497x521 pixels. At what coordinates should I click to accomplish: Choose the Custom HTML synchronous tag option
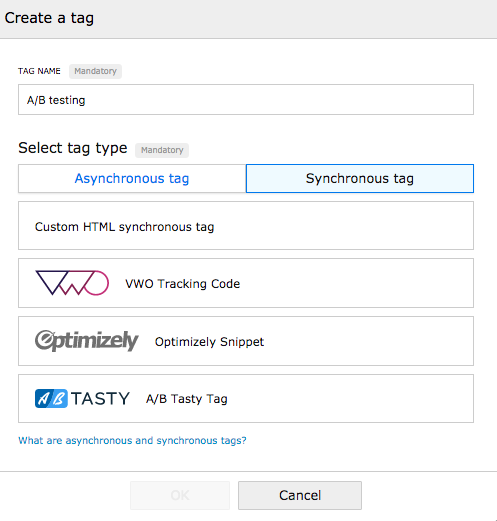click(x=246, y=226)
